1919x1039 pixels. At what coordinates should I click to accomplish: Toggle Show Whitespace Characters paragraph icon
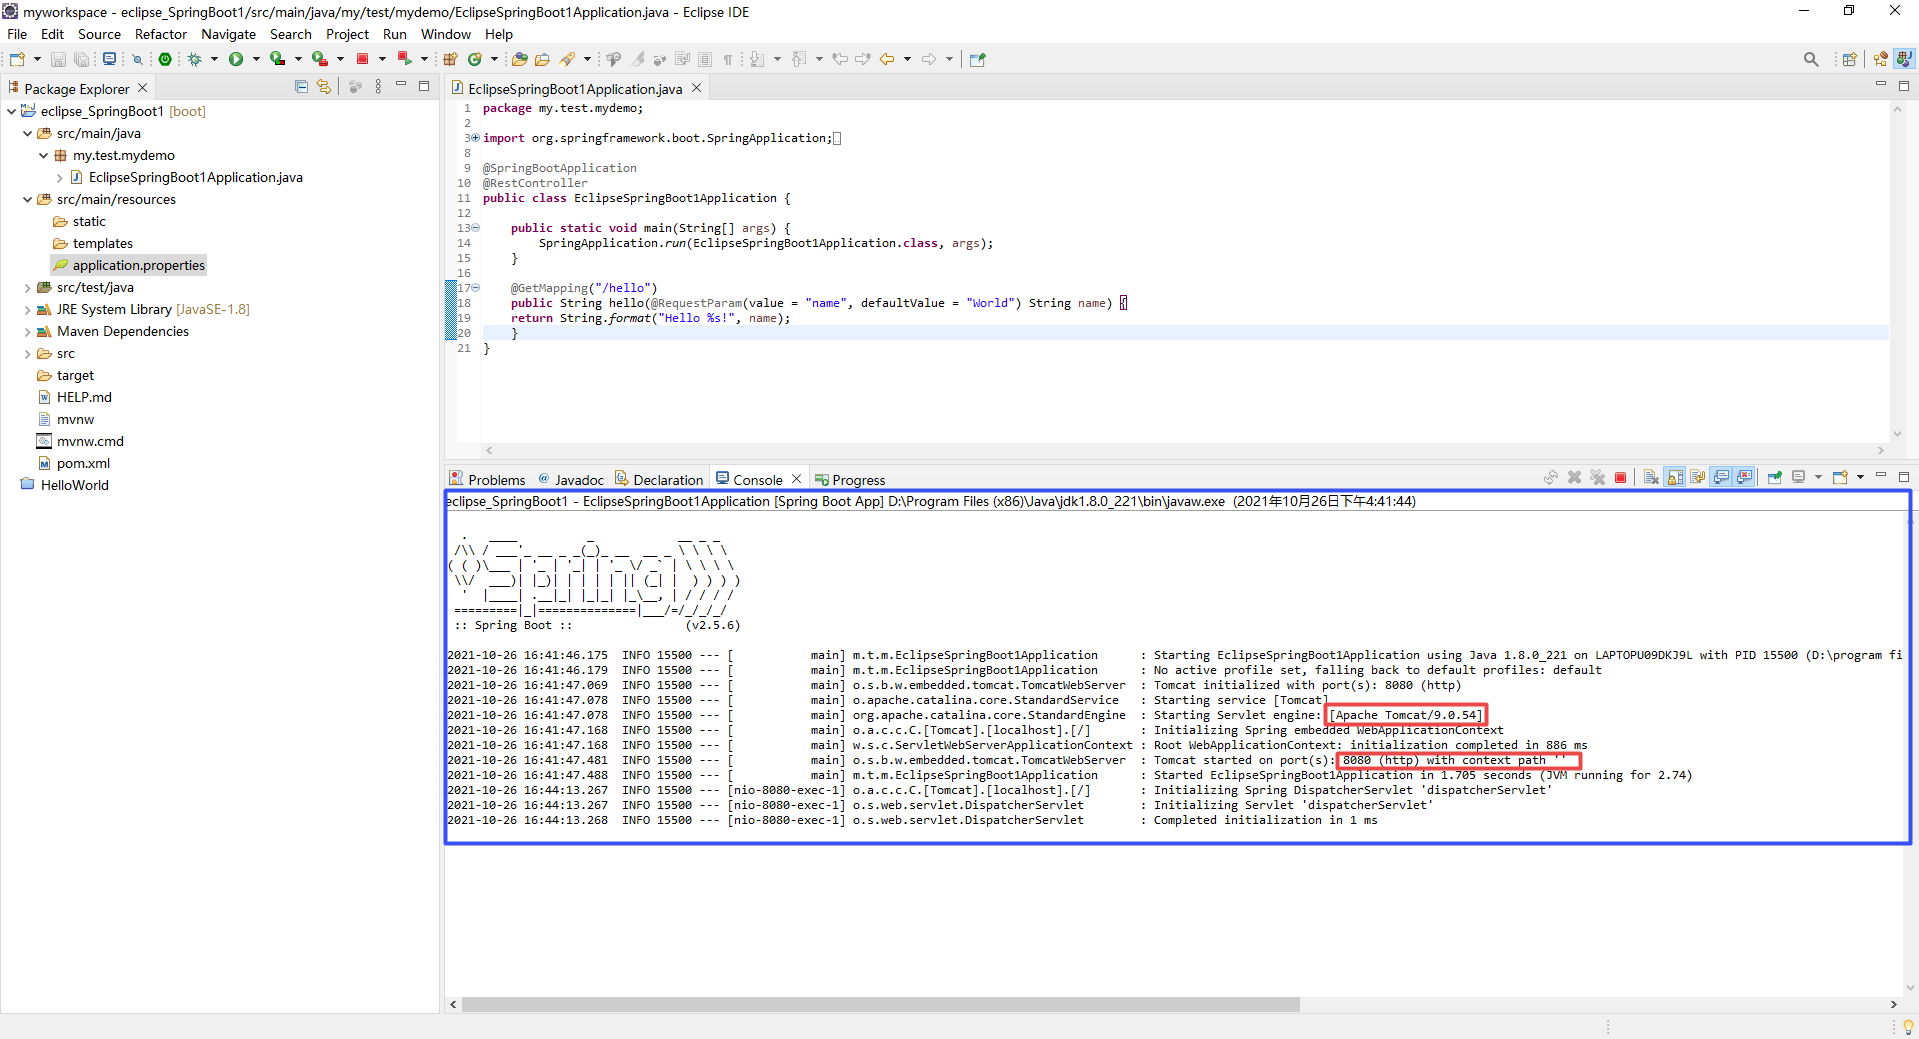(728, 59)
